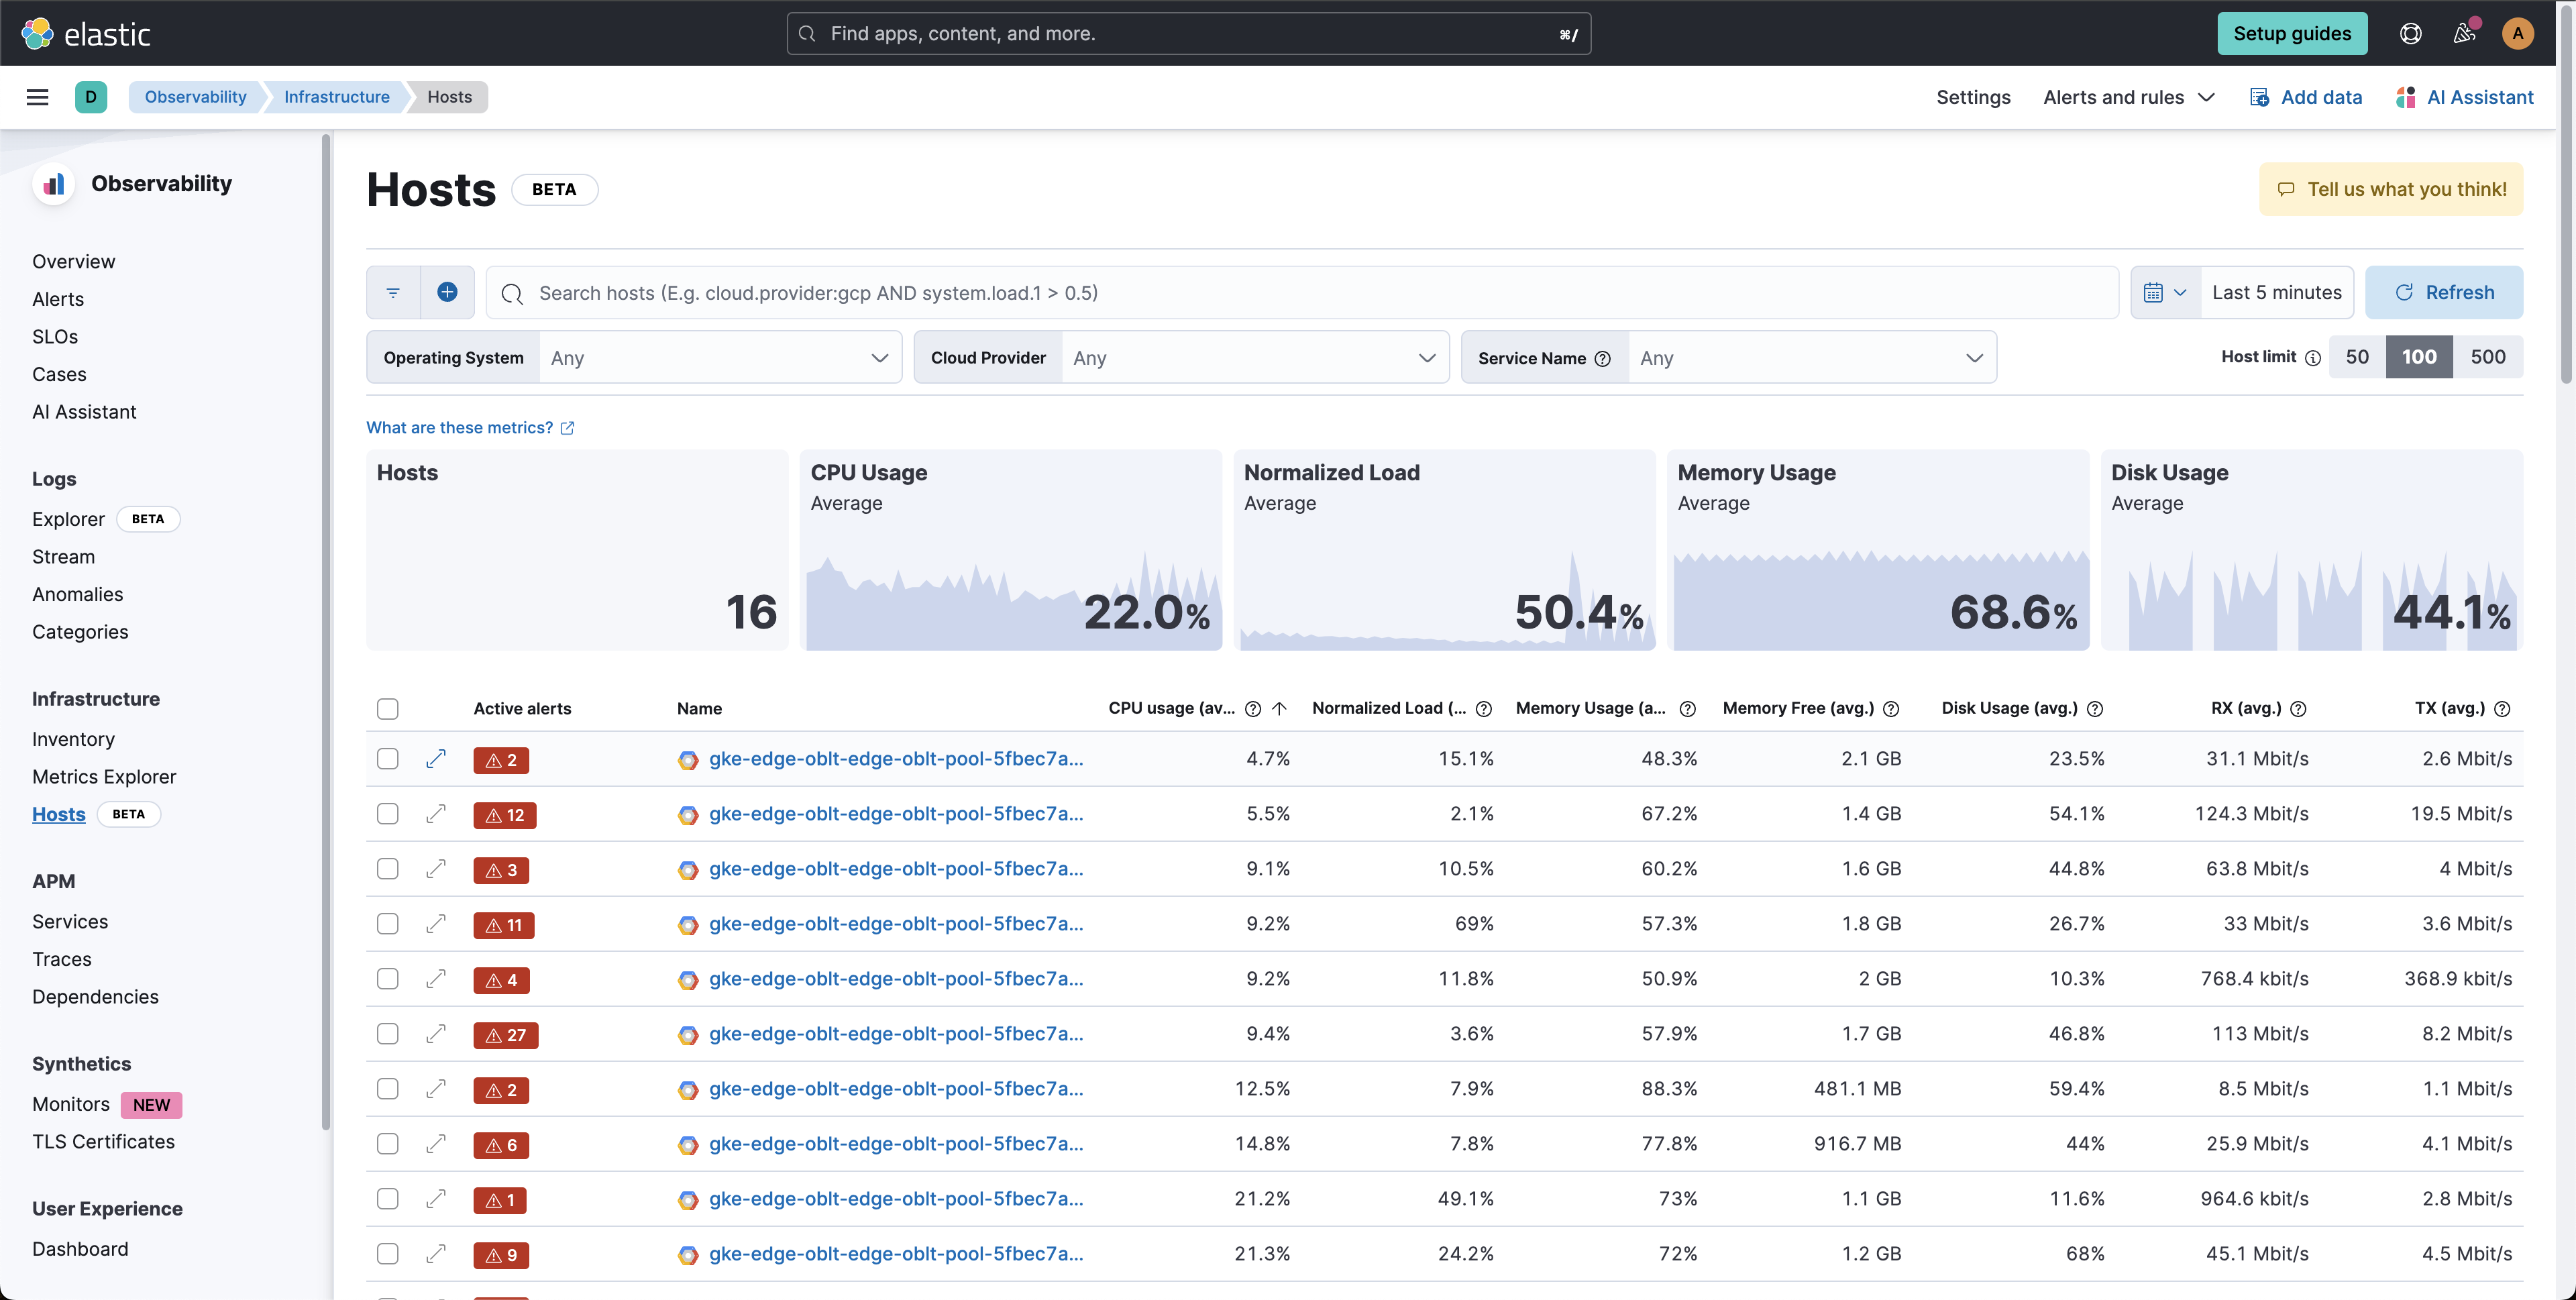
Task: Click Tell us what you think
Action: (x=2391, y=189)
